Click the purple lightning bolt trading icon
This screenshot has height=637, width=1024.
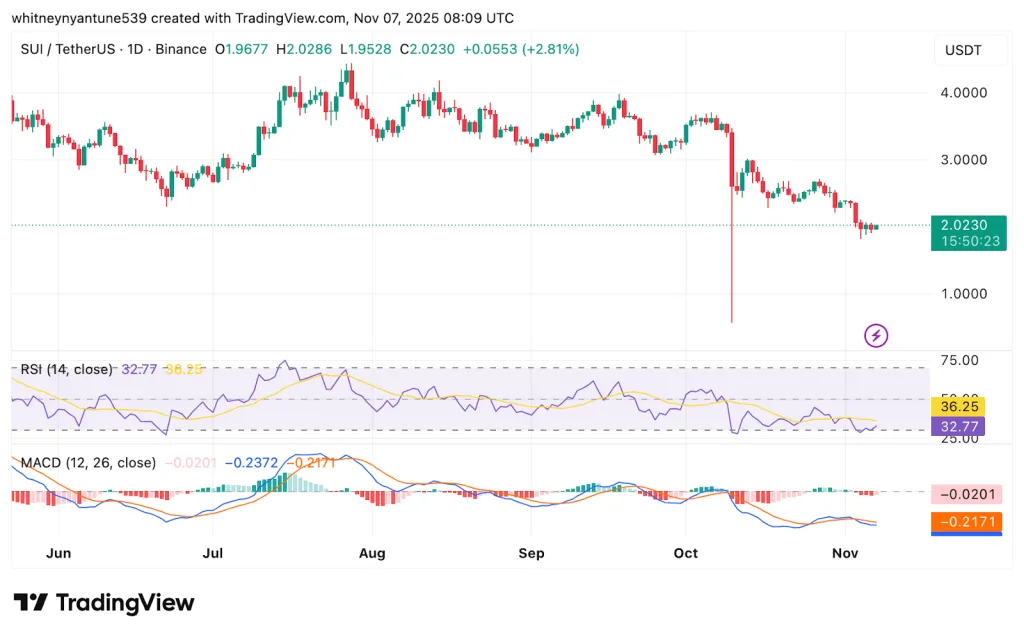(876, 335)
